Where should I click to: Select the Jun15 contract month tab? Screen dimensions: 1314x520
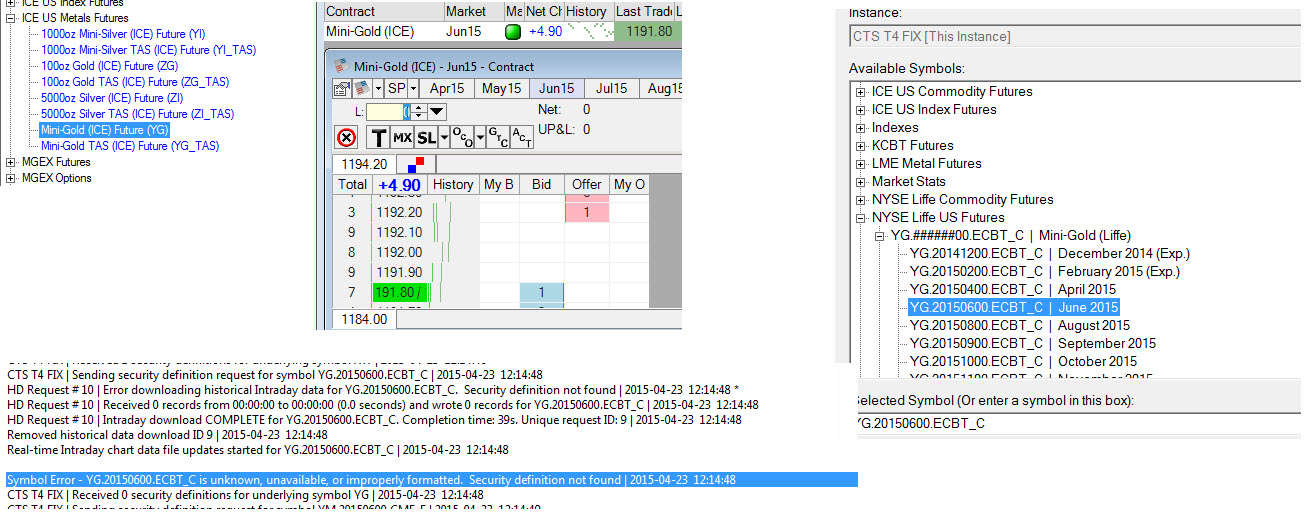(x=557, y=88)
